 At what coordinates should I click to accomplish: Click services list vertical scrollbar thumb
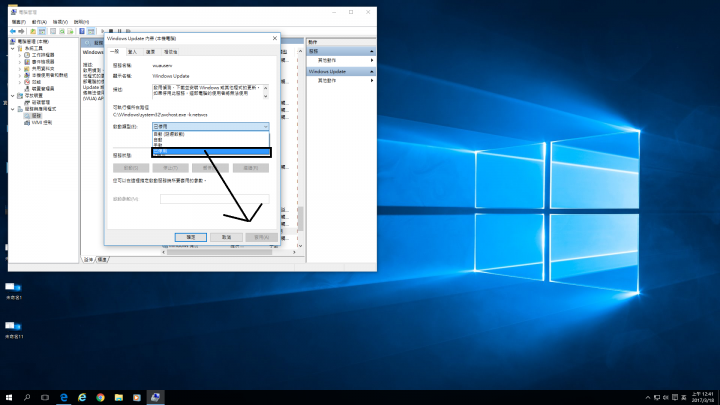coord(300,218)
